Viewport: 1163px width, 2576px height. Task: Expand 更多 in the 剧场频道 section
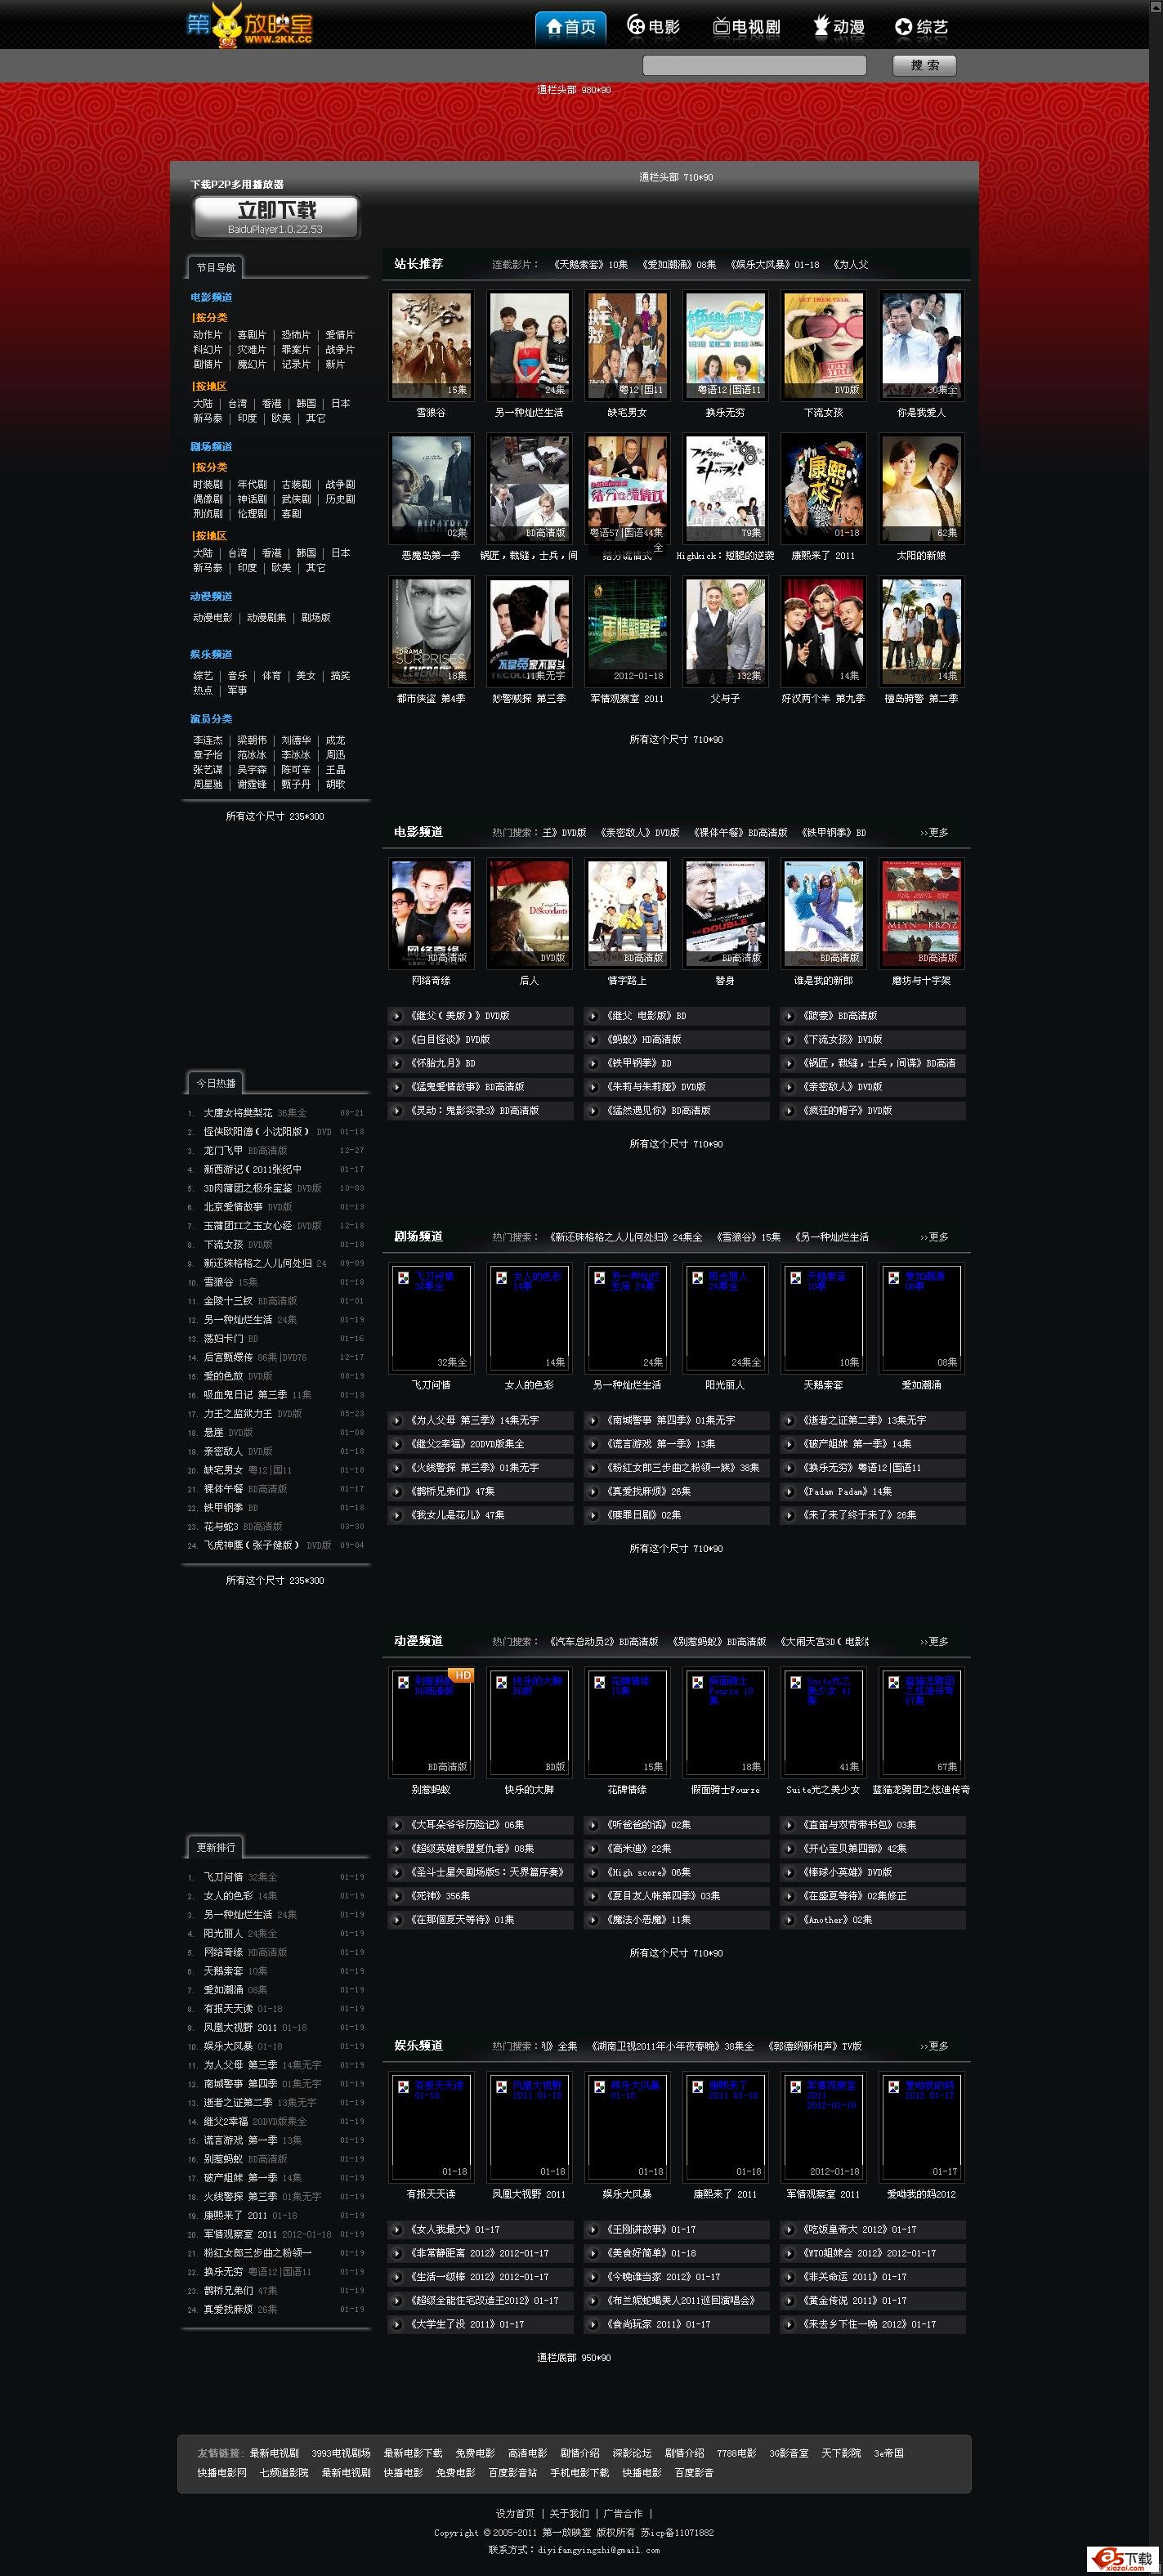[x=934, y=1237]
